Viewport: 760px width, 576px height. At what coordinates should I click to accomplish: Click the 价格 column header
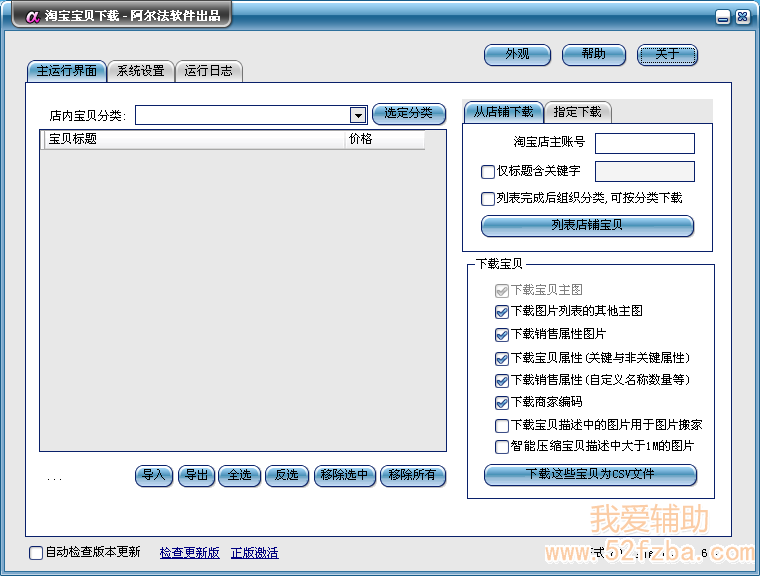(x=384, y=139)
